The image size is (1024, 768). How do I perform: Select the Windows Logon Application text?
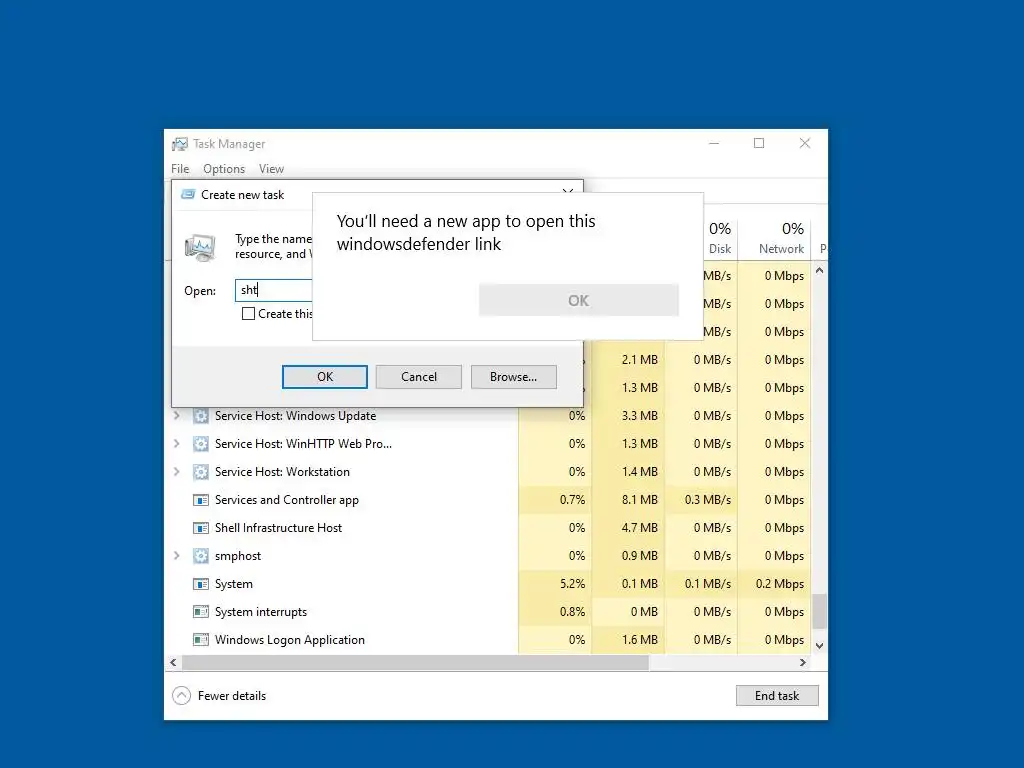(290, 640)
